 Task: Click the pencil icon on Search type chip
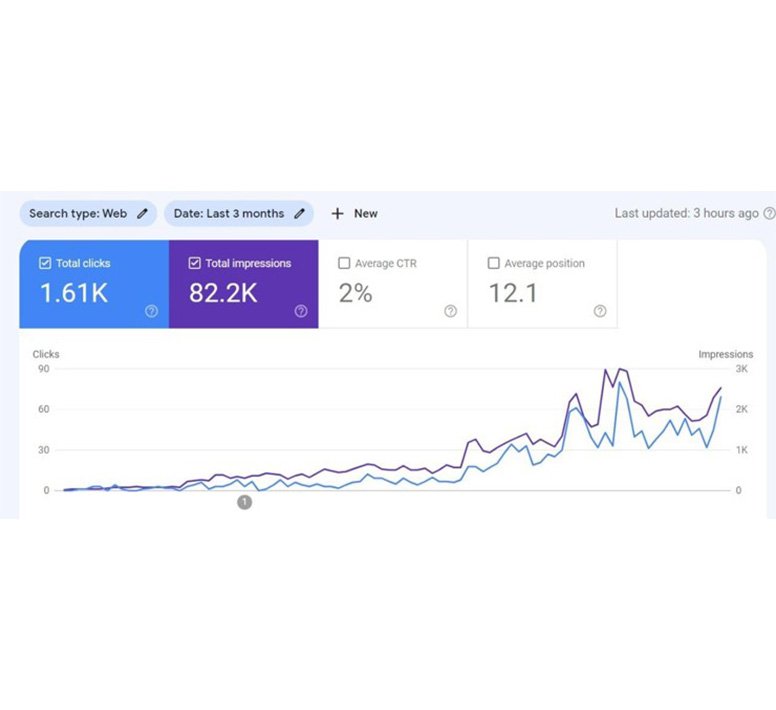(143, 213)
